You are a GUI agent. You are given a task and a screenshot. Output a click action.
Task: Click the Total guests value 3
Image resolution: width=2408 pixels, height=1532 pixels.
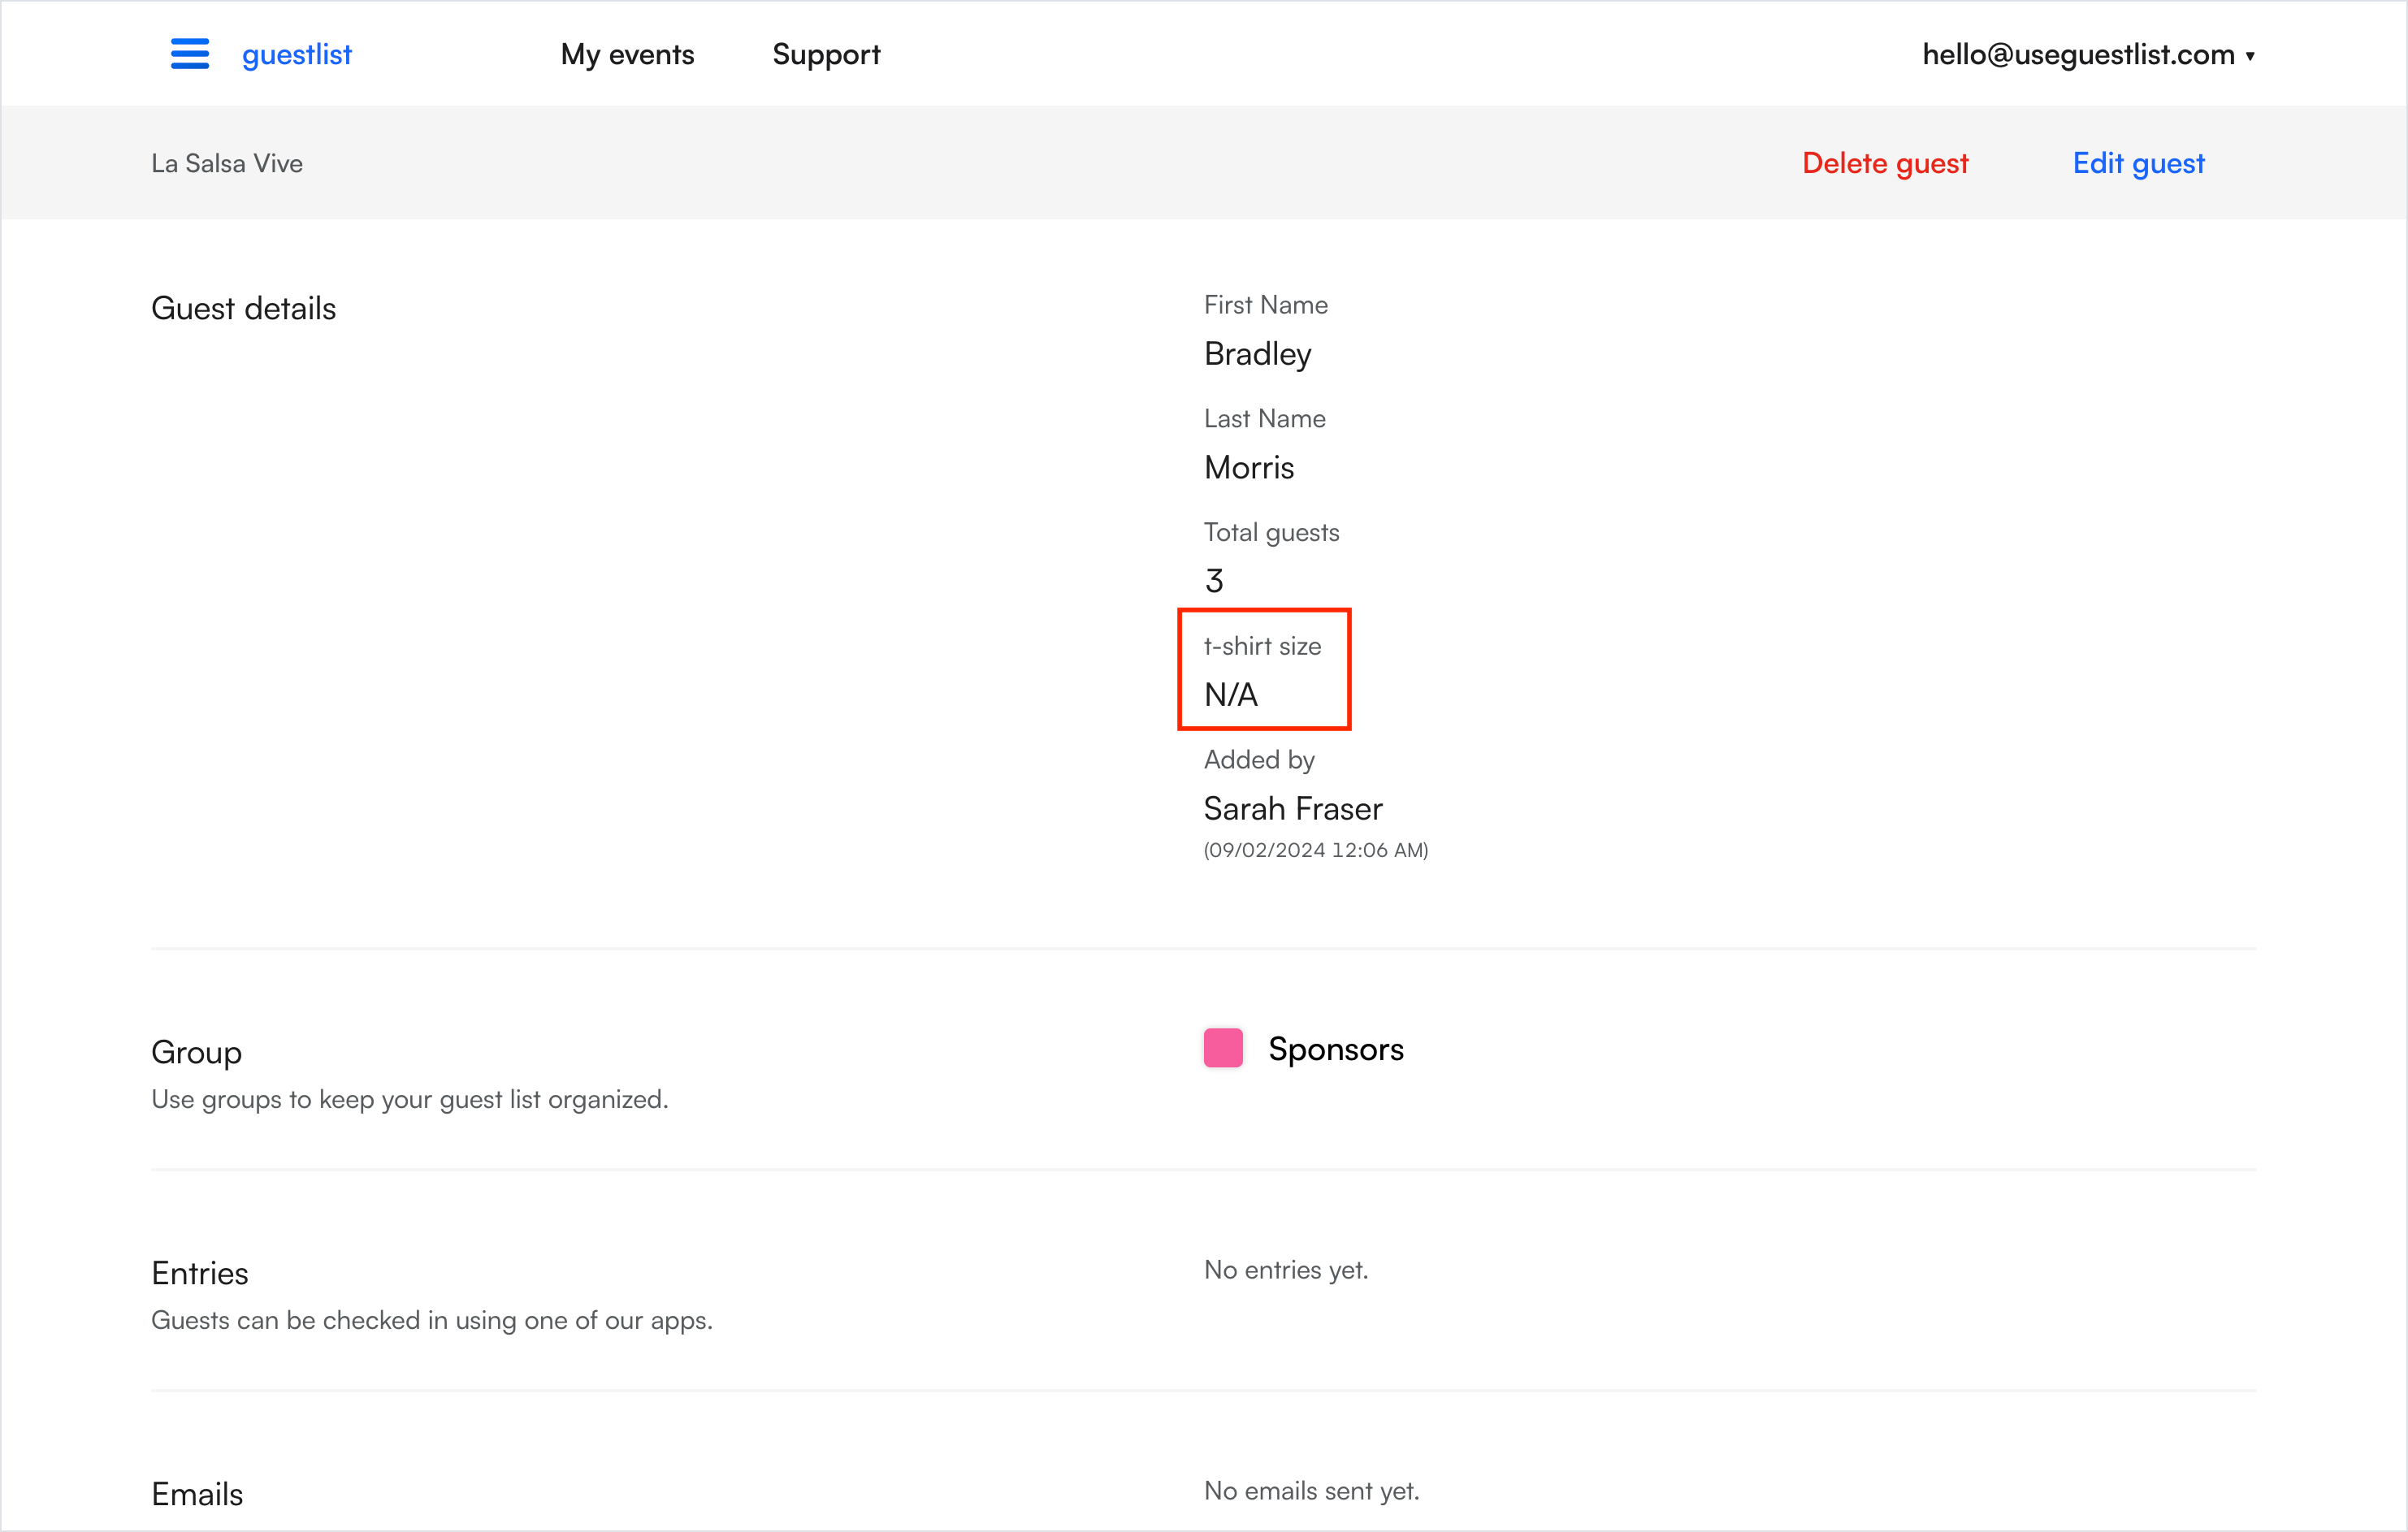pyautogui.click(x=1214, y=581)
